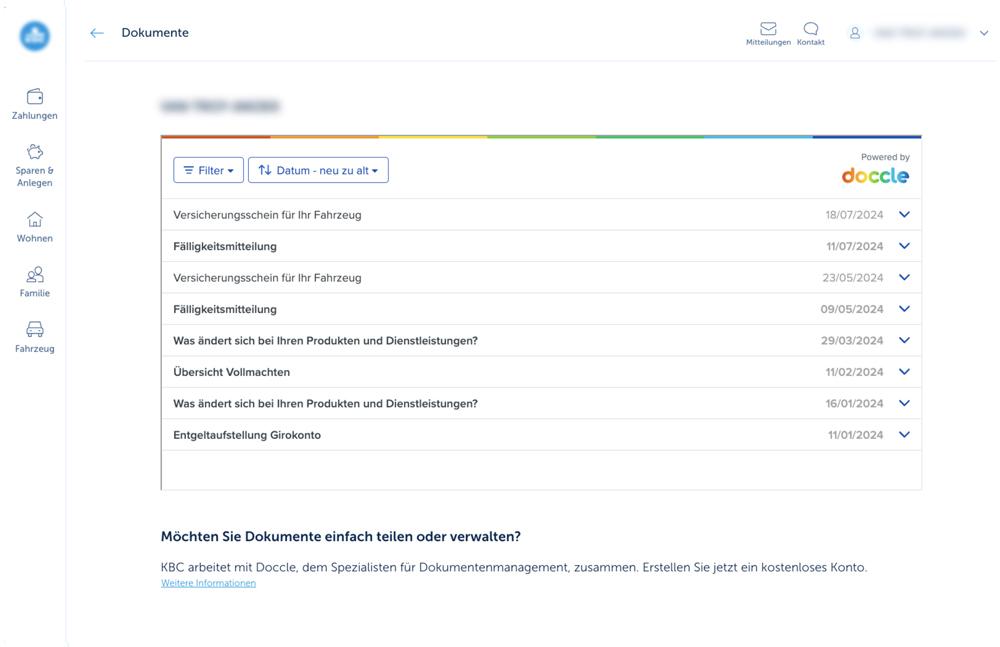Image resolution: width=1000 pixels, height=647 pixels.
Task: Open Mitteilungen envelope icon
Action: tap(768, 29)
